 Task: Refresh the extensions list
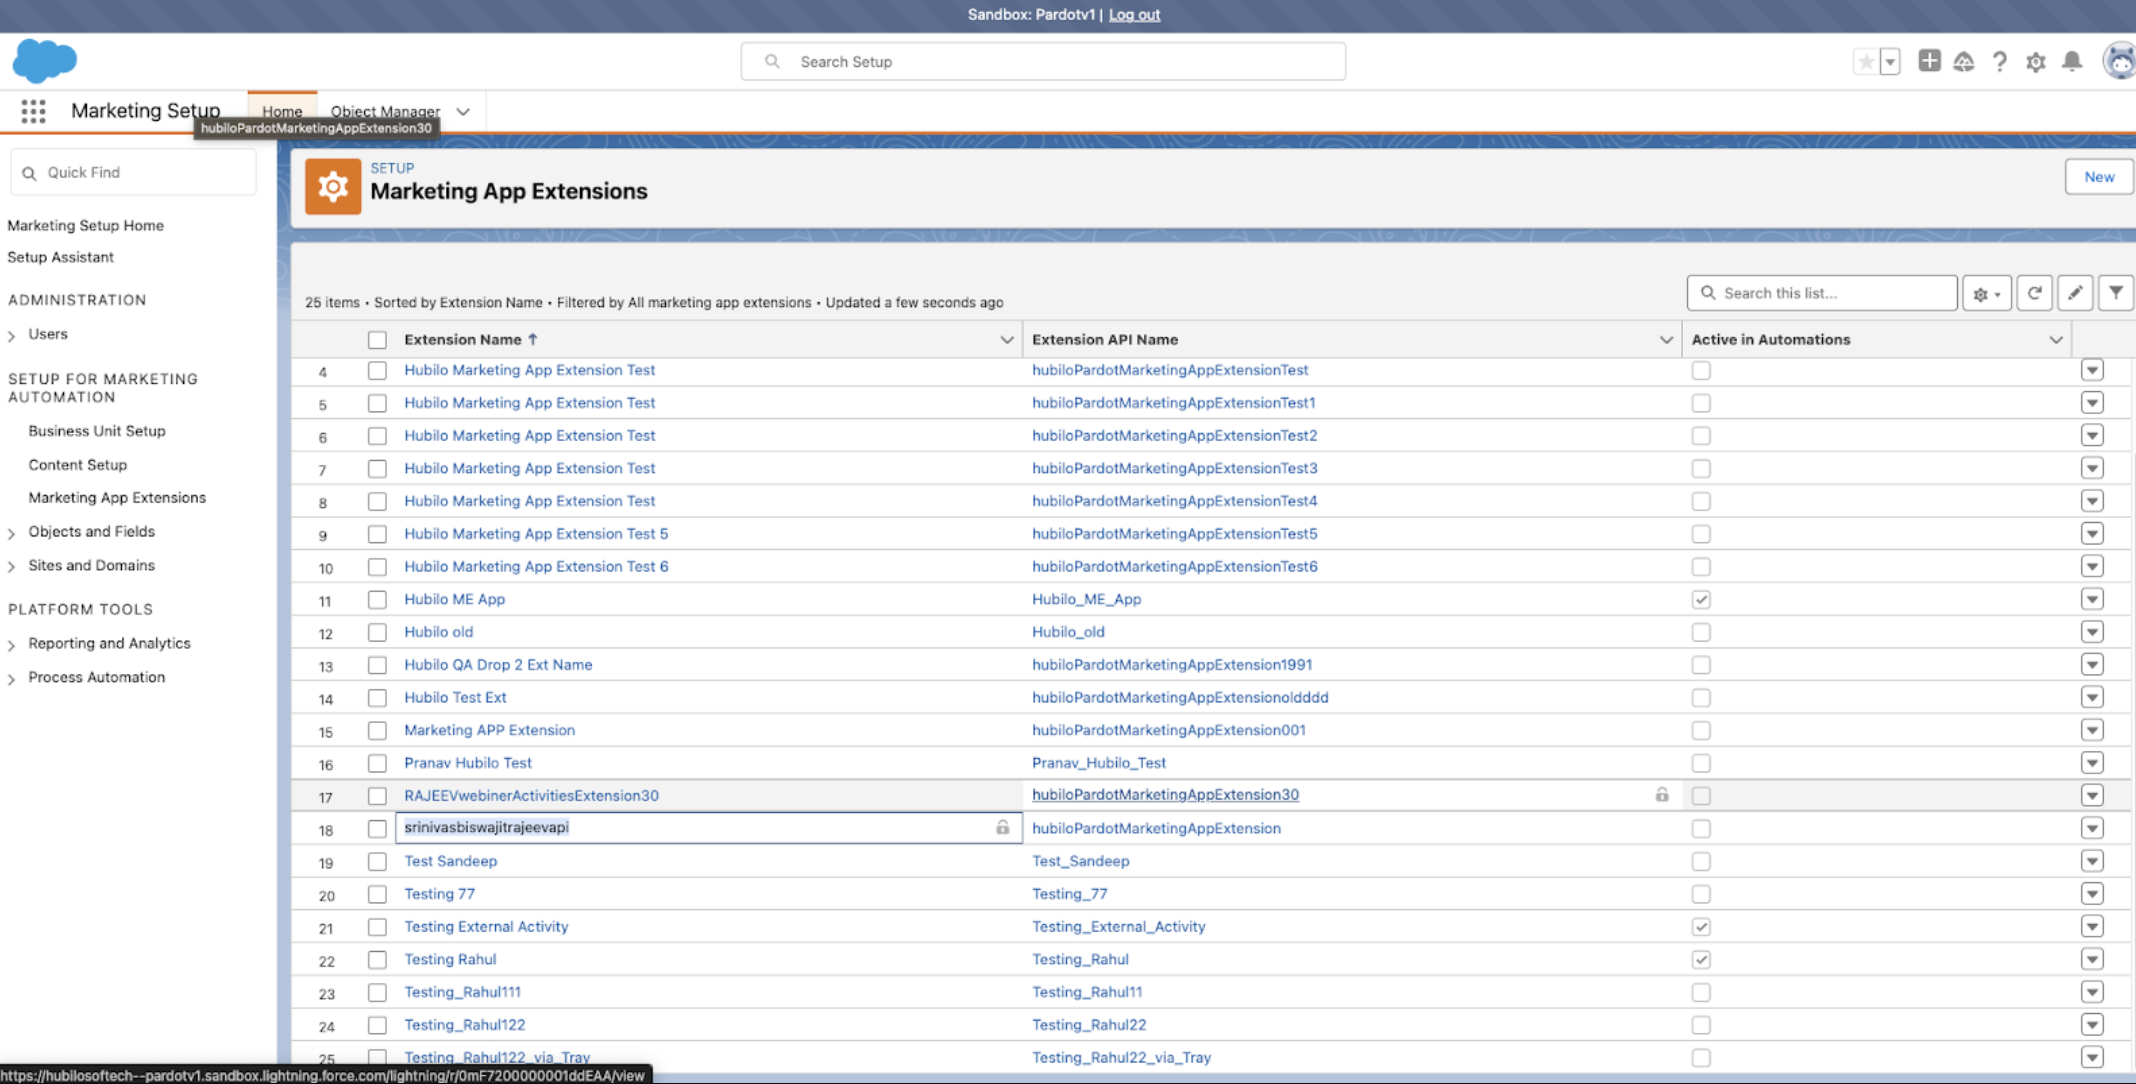click(x=2034, y=293)
